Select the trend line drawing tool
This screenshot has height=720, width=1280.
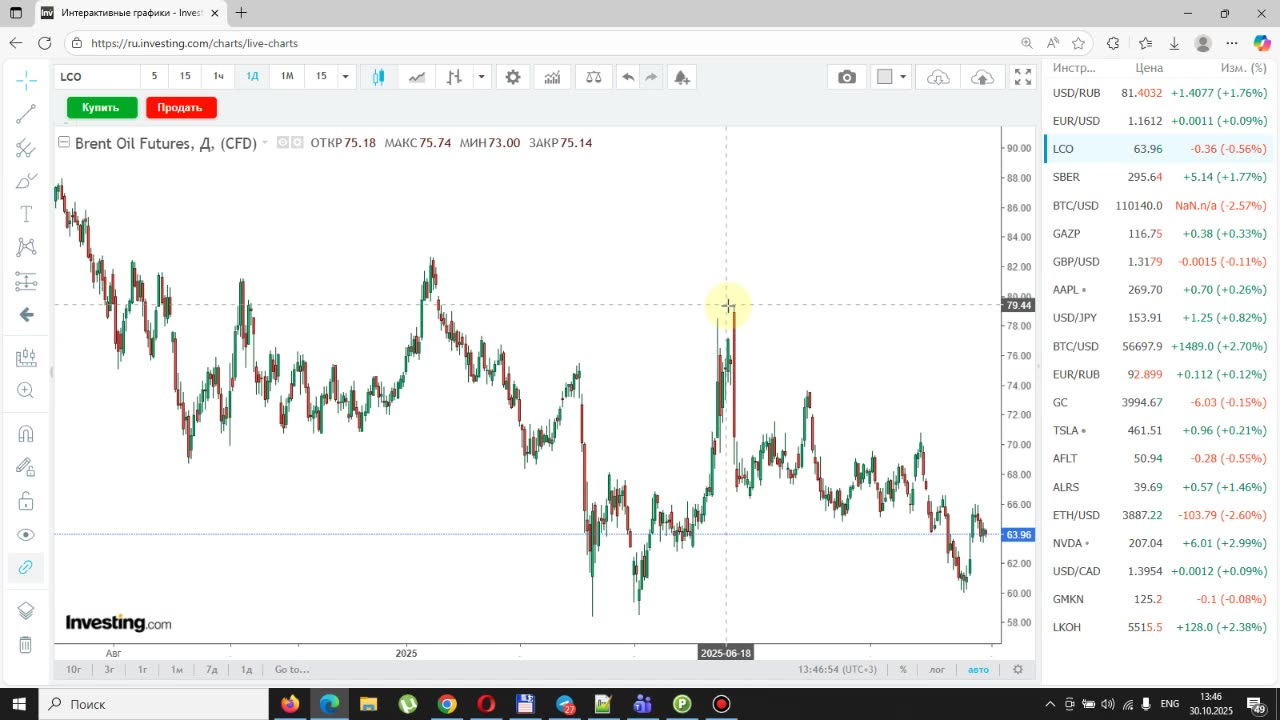click(26, 114)
